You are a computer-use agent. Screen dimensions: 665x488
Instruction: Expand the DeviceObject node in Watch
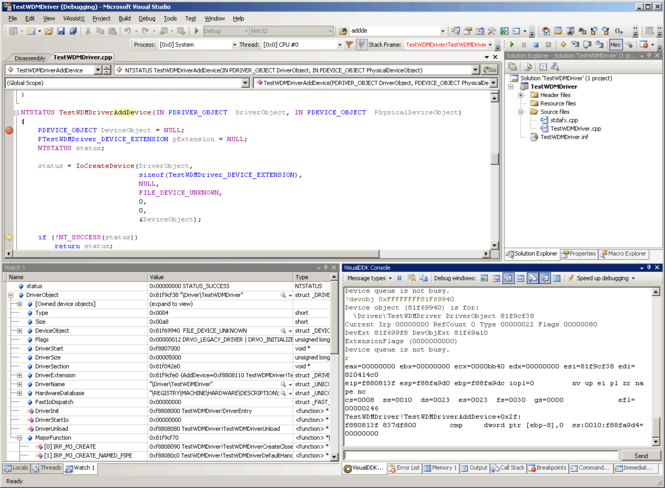click(19, 330)
